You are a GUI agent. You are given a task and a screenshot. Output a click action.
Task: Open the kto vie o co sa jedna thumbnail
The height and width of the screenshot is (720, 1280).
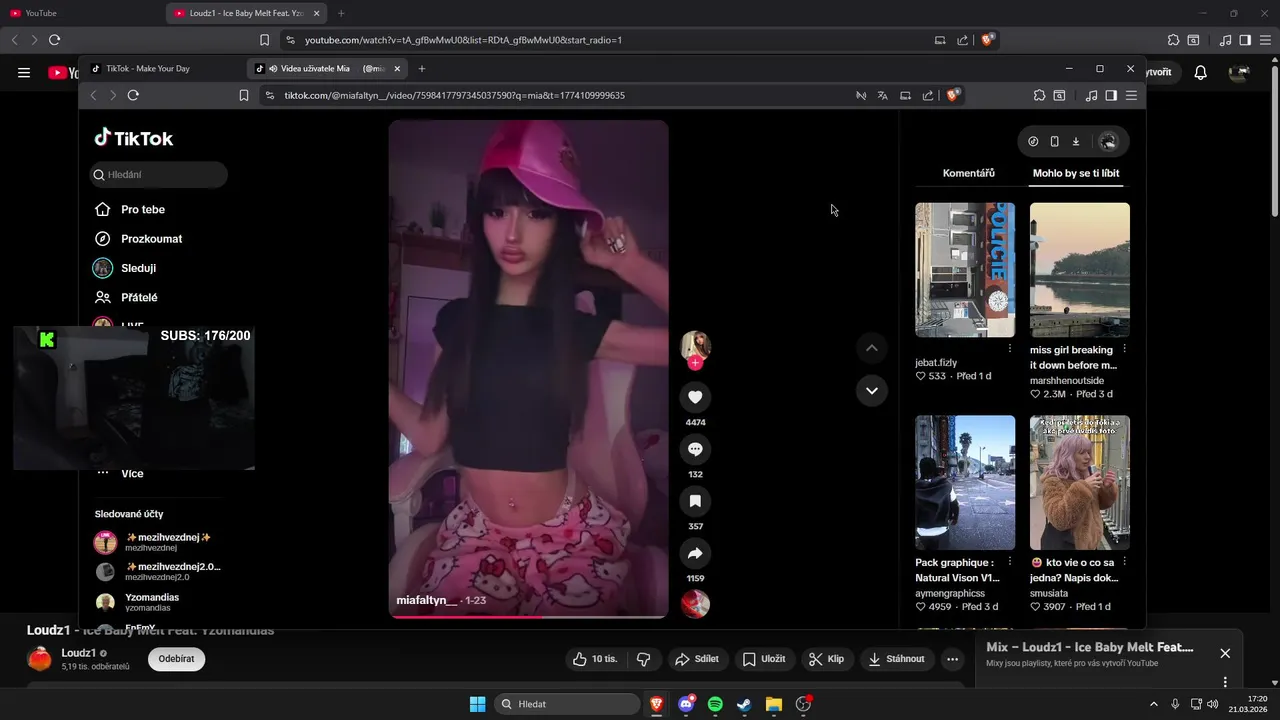pos(1080,482)
